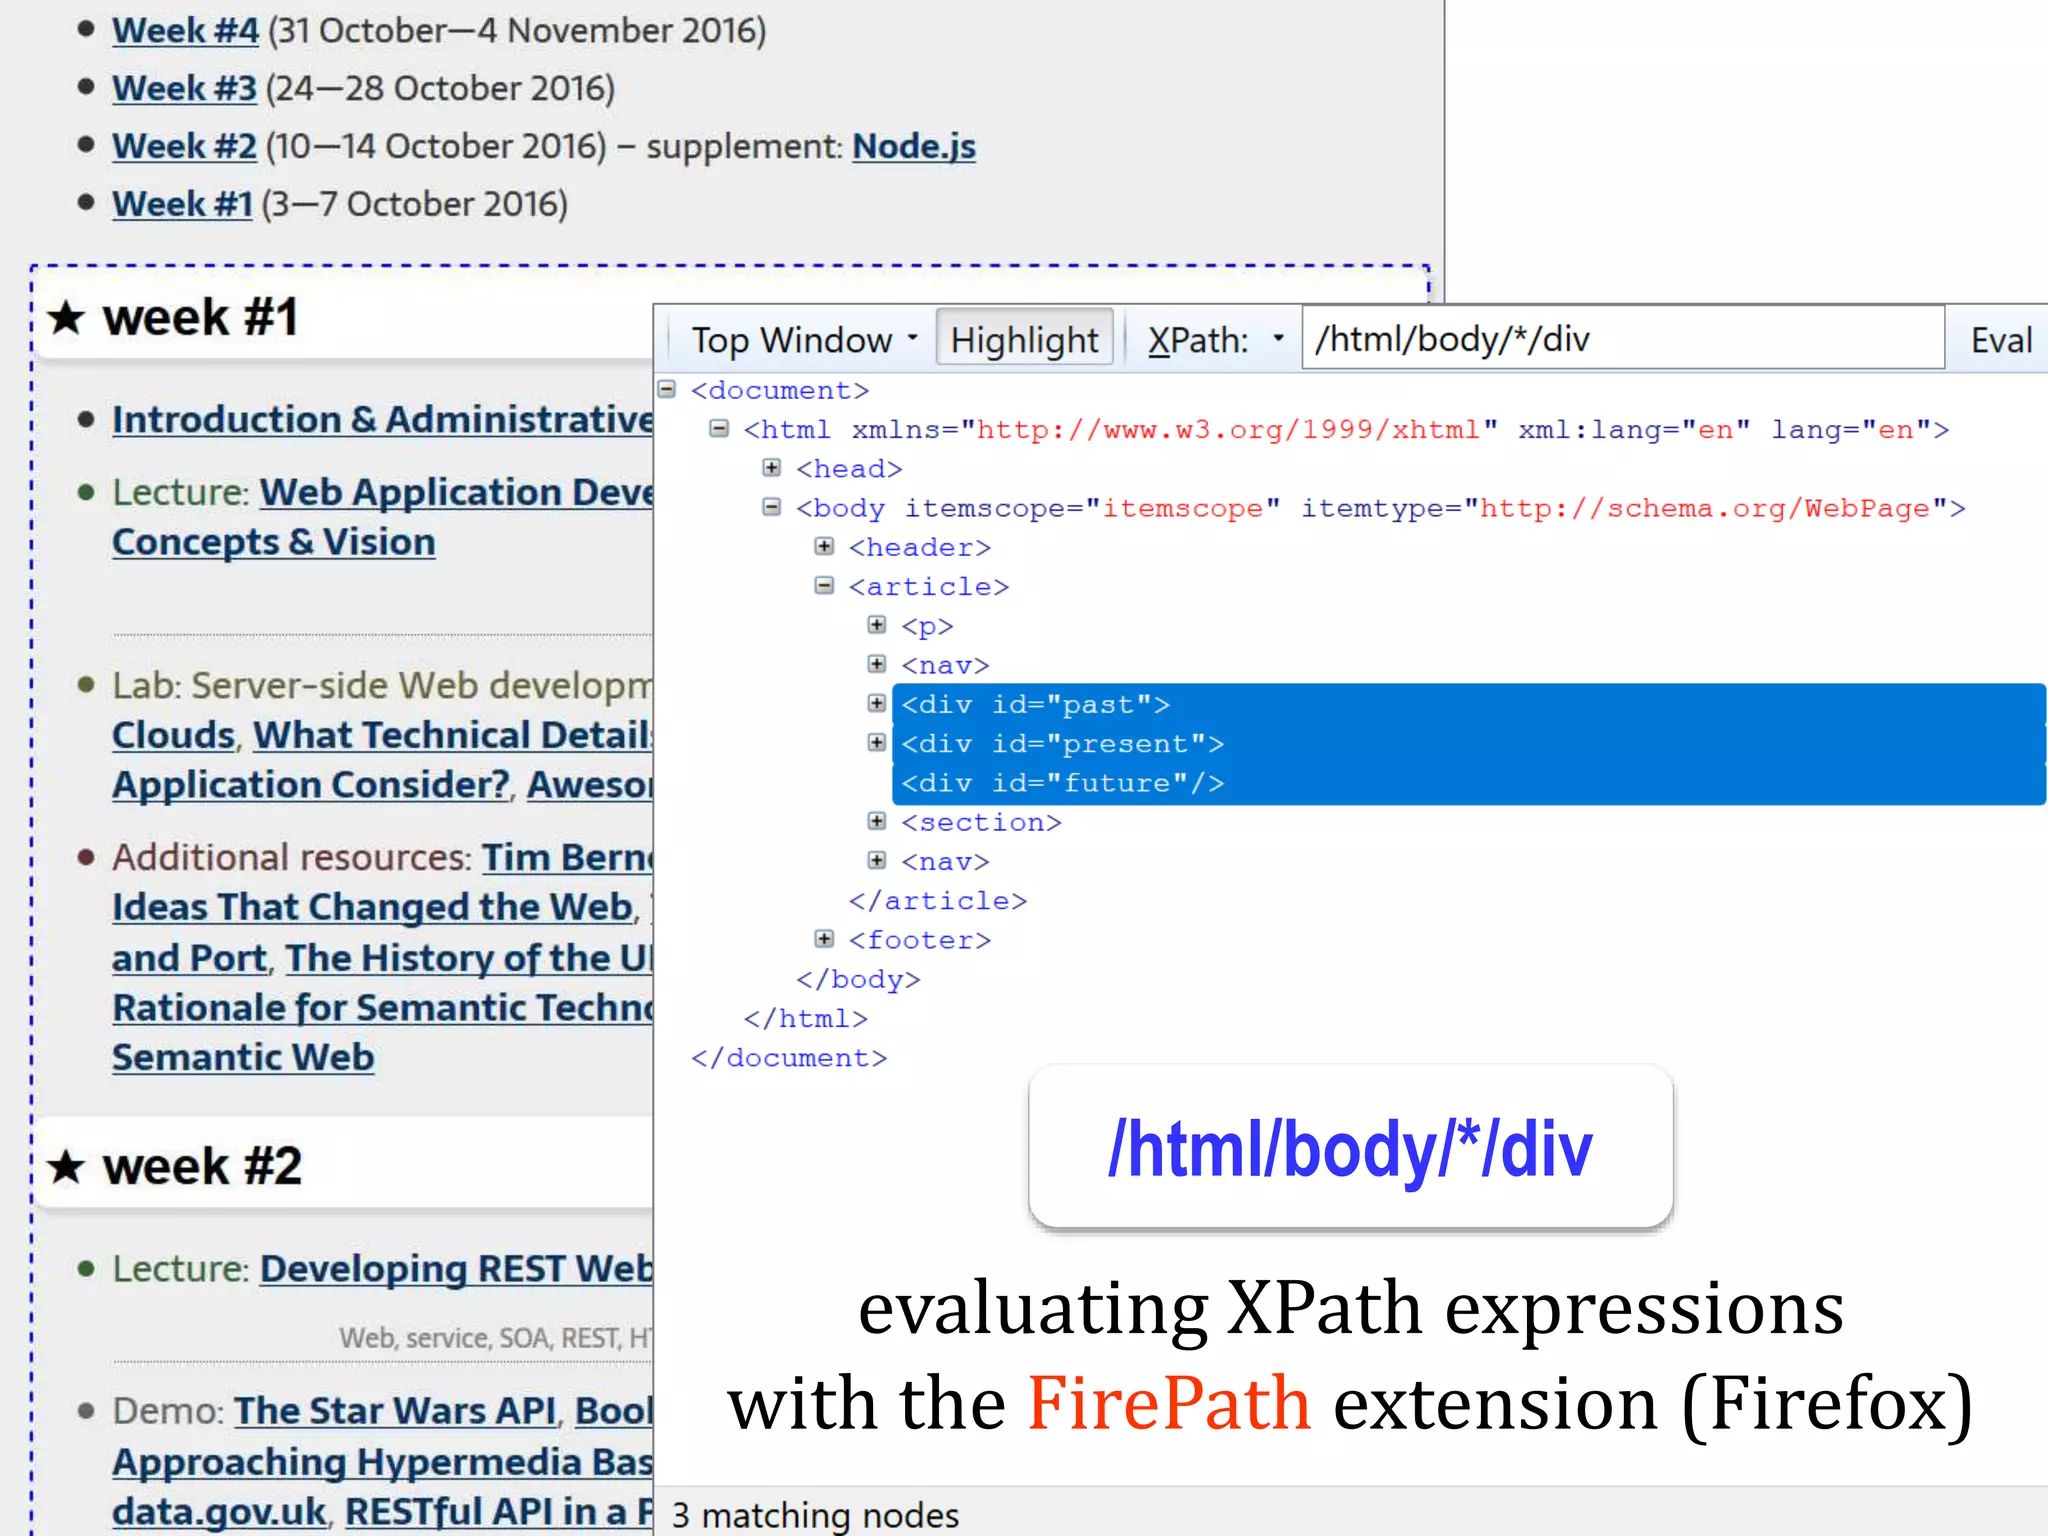Open Approaching Hypermedia link
The width and height of the screenshot is (2048, 1536).
[x=382, y=1462]
